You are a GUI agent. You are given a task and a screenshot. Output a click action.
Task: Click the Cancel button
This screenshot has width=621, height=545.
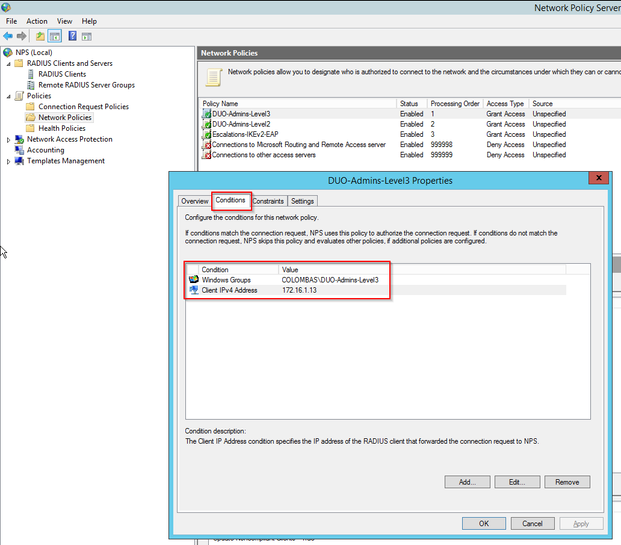tap(532, 523)
